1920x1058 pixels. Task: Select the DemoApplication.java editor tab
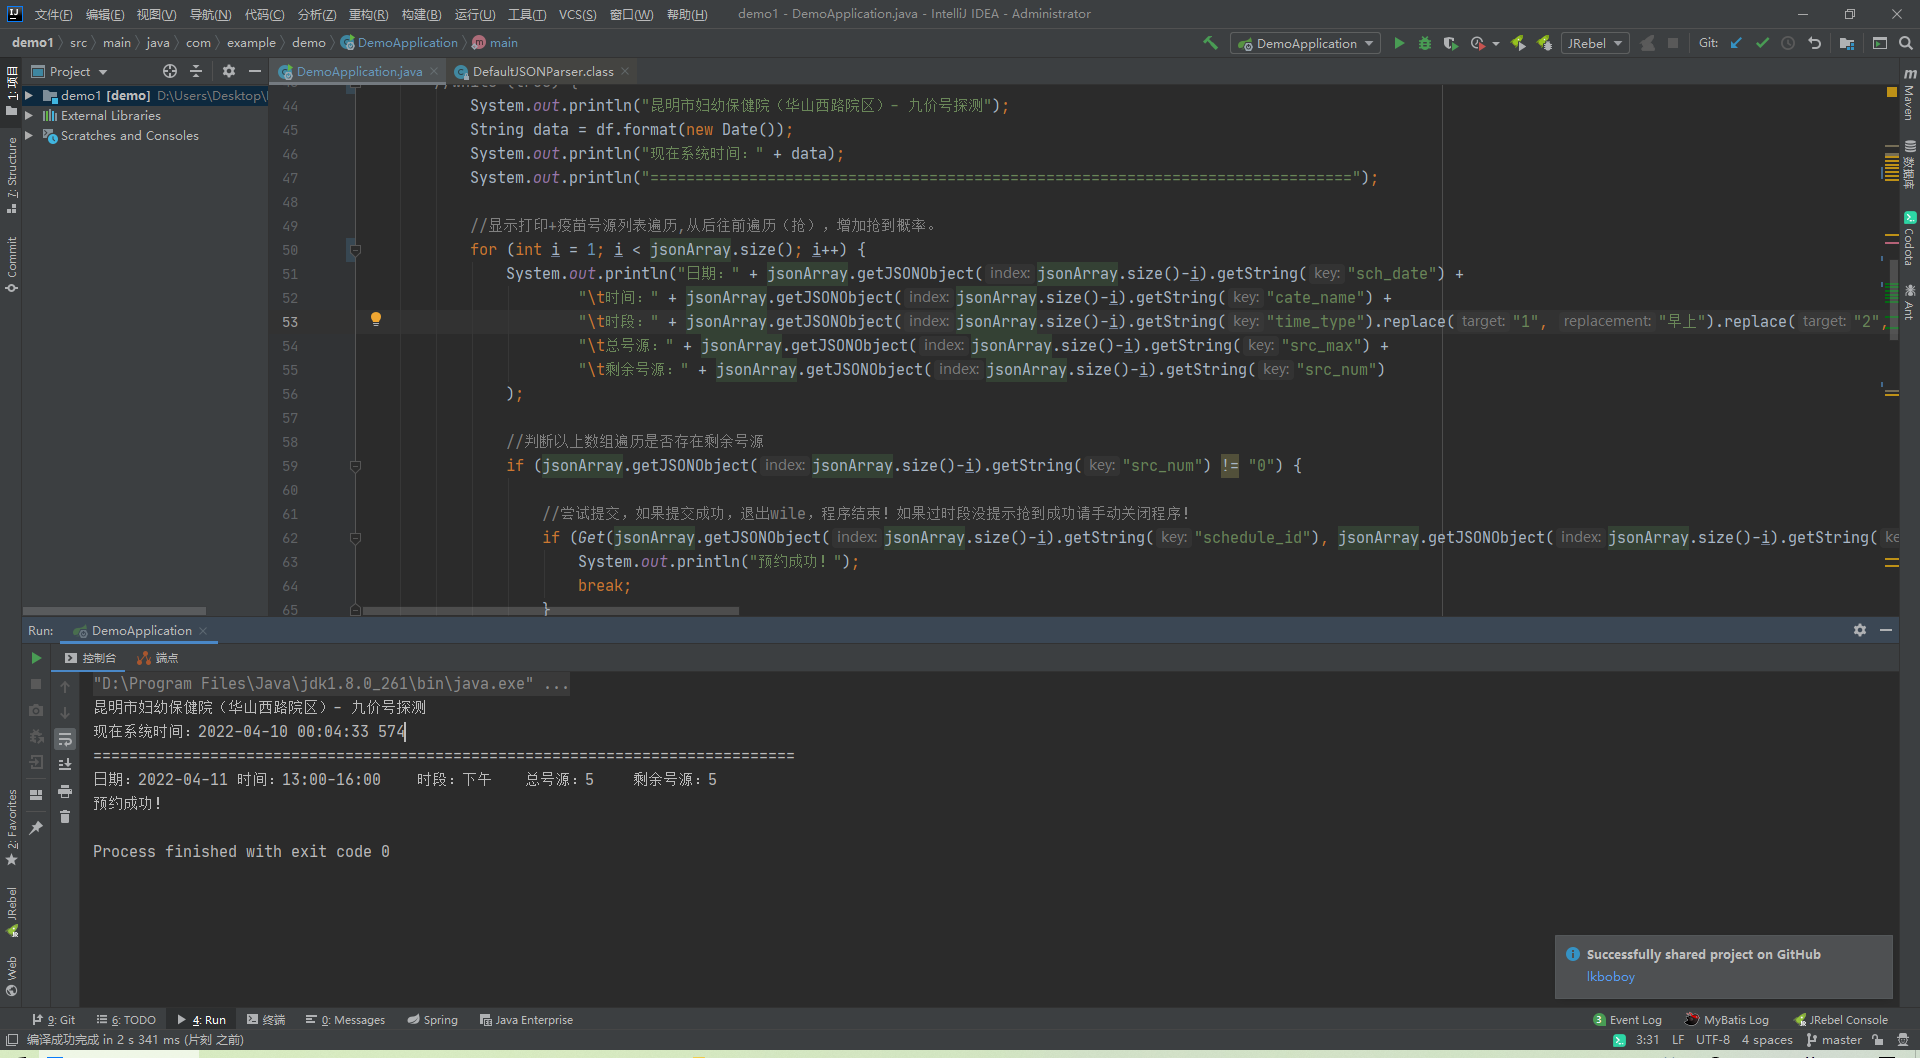click(x=358, y=71)
